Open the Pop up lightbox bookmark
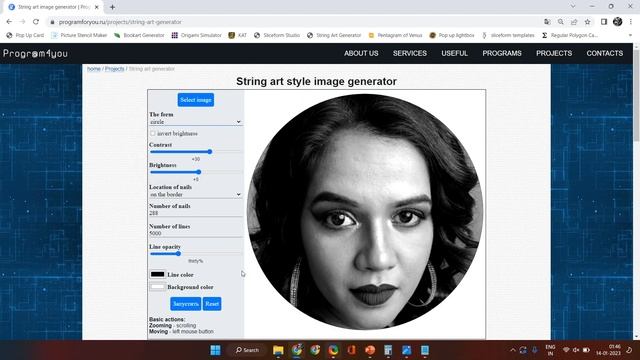The width and height of the screenshot is (640, 360). pyautogui.click(x=452, y=36)
